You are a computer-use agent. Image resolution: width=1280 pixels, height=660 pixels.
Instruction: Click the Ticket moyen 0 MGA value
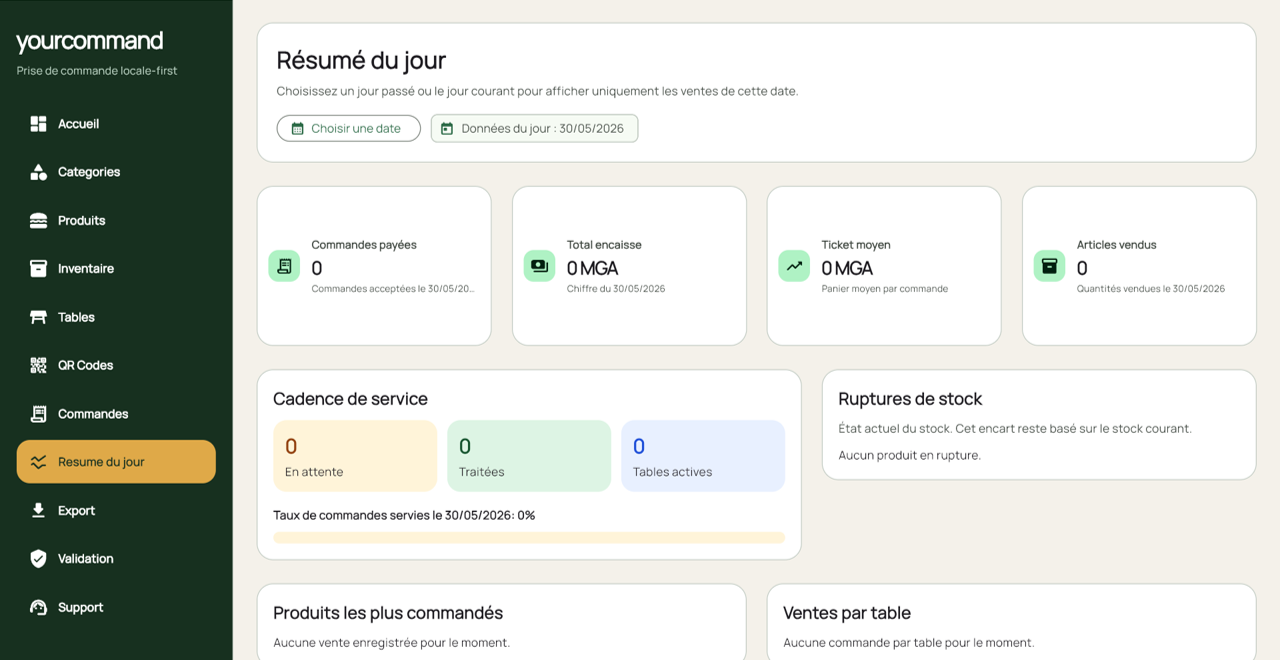847,268
